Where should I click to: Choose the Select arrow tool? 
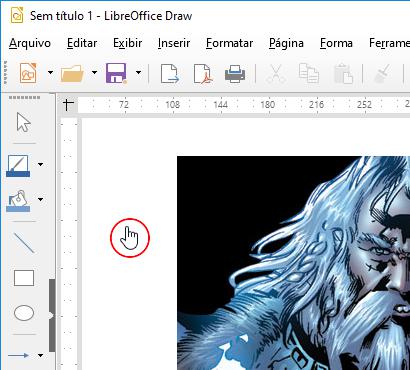click(24, 122)
